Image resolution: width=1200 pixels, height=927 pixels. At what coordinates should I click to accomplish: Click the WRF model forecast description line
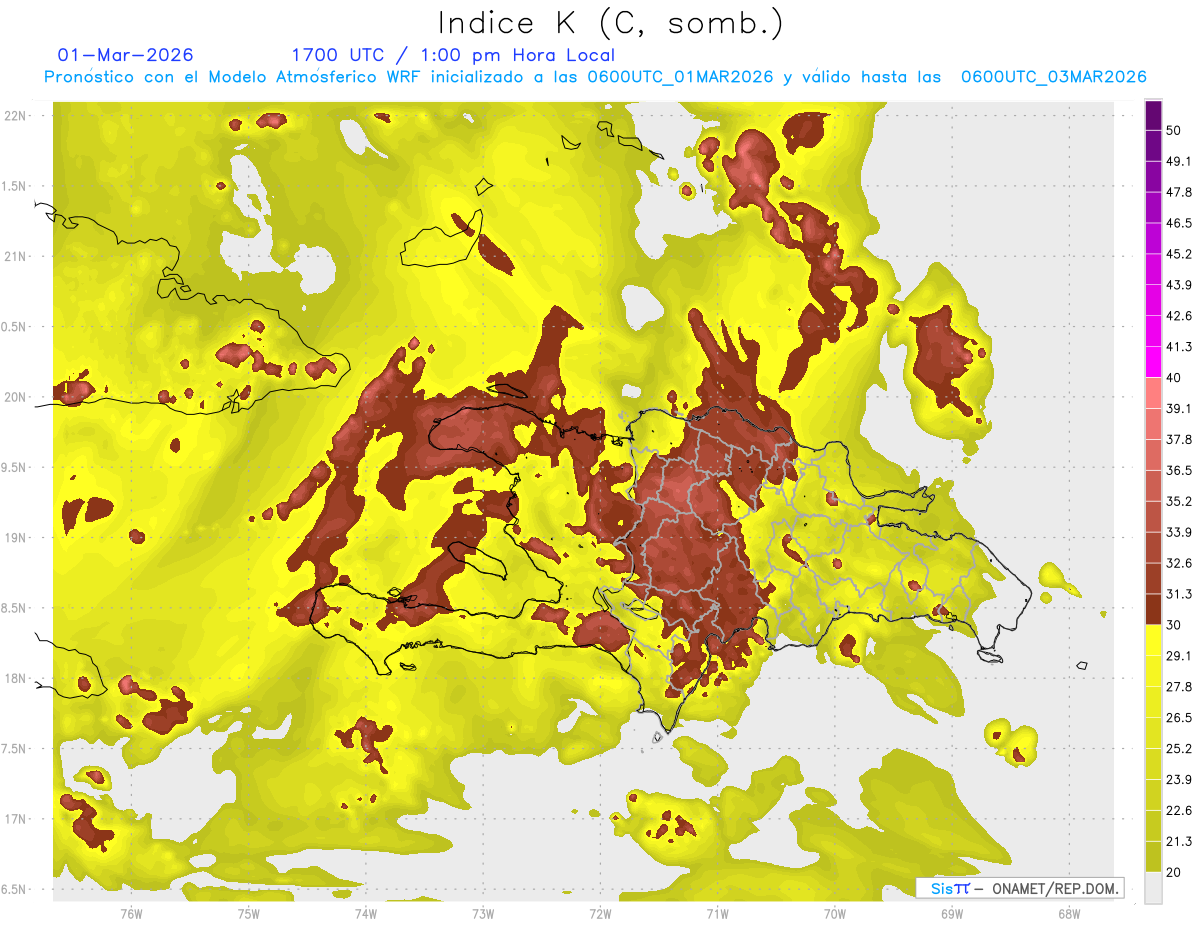(x=595, y=77)
